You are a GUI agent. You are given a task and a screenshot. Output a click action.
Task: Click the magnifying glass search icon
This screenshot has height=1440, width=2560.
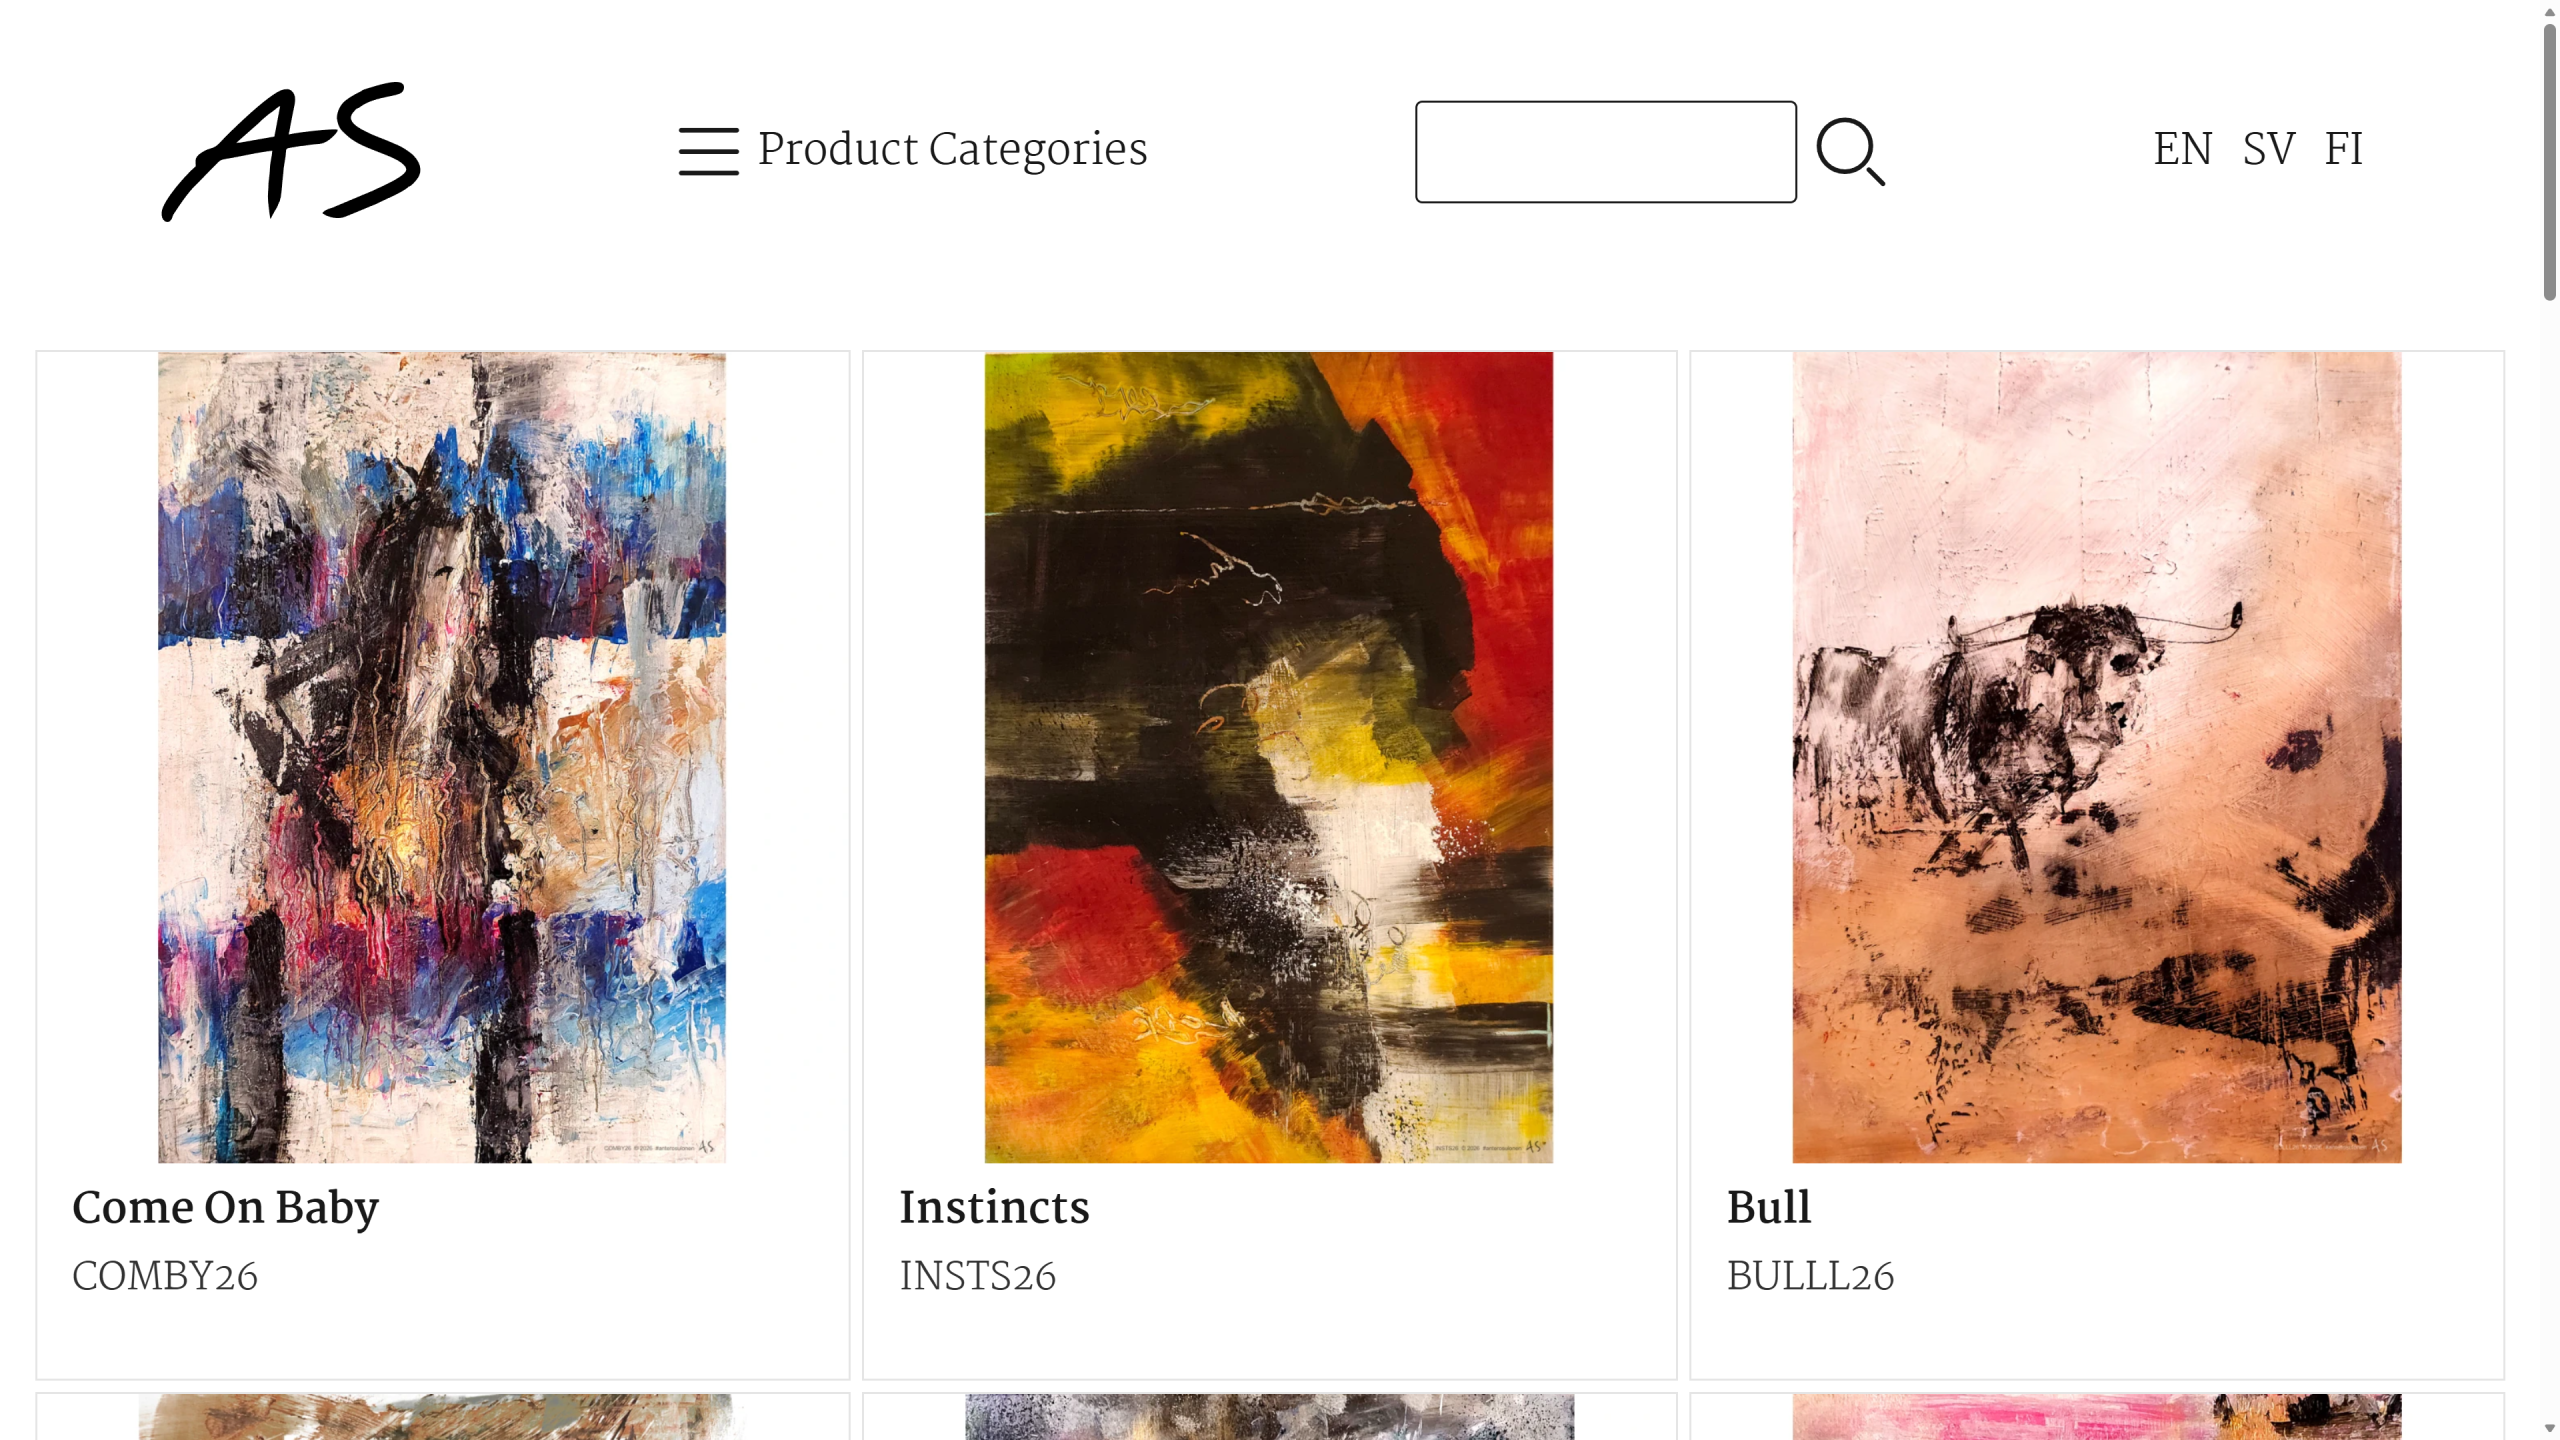(x=1850, y=152)
